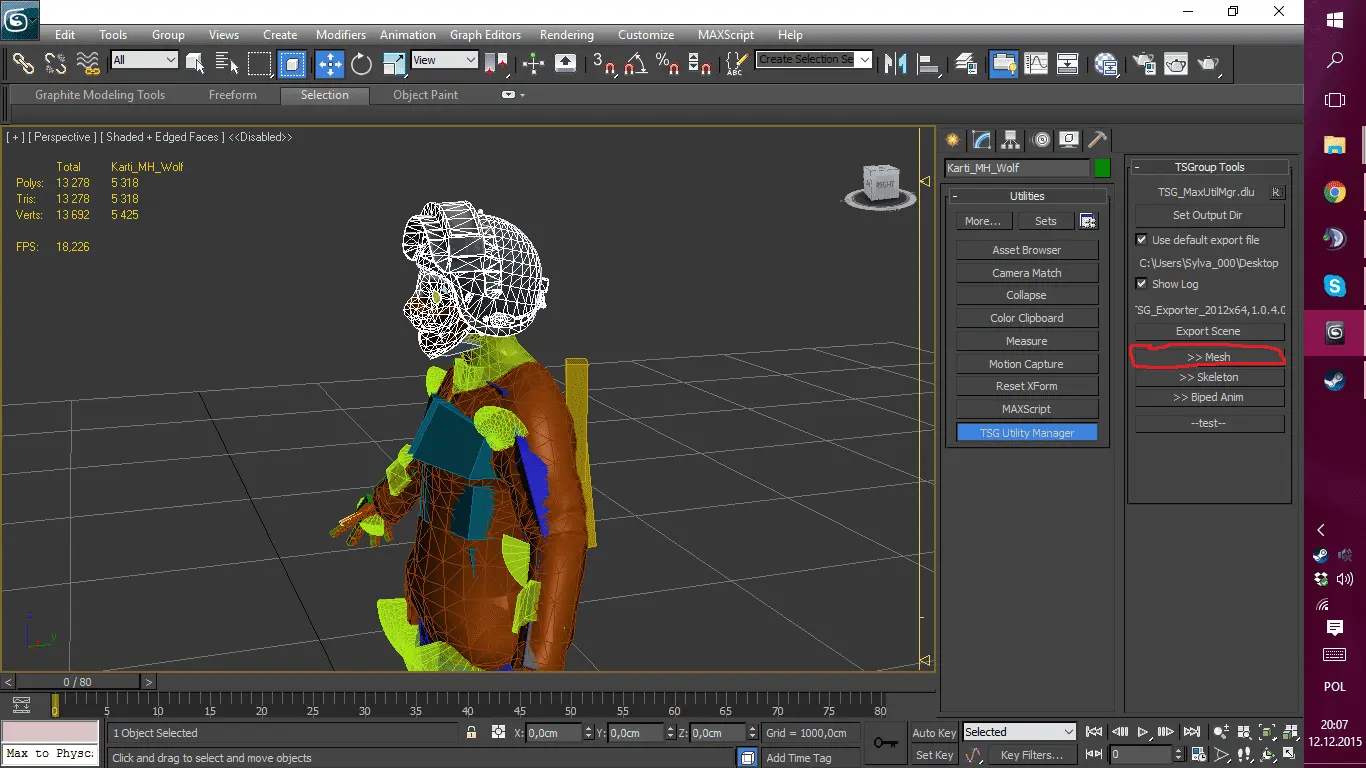The width and height of the screenshot is (1366, 768).
Task: Open the Select by Name list
Action: coord(227,64)
